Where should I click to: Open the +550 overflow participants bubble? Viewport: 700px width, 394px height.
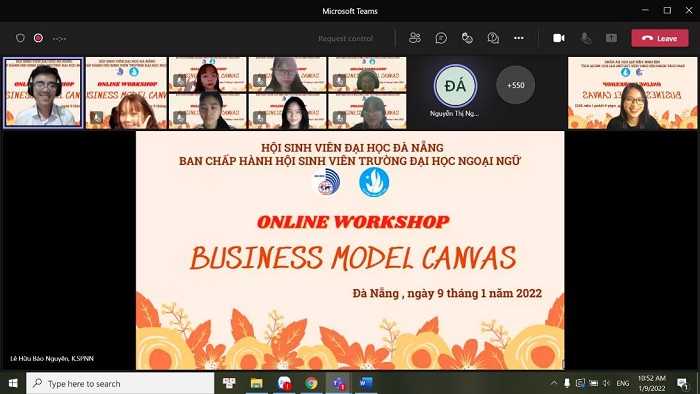coord(516,85)
